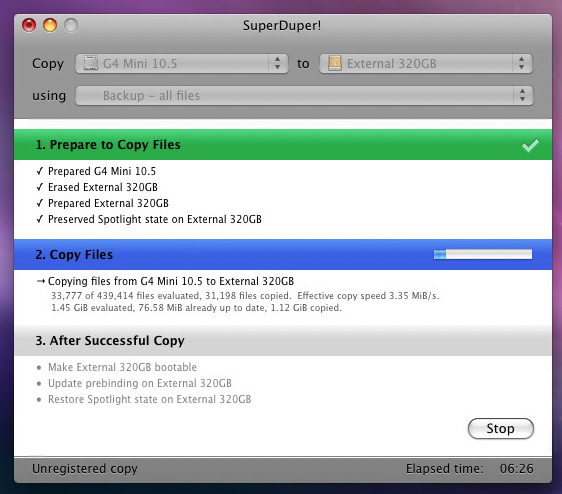Click the 1.45 GiB evaluated status line
Image resolution: width=562 pixels, height=494 pixels.
(x=196, y=308)
